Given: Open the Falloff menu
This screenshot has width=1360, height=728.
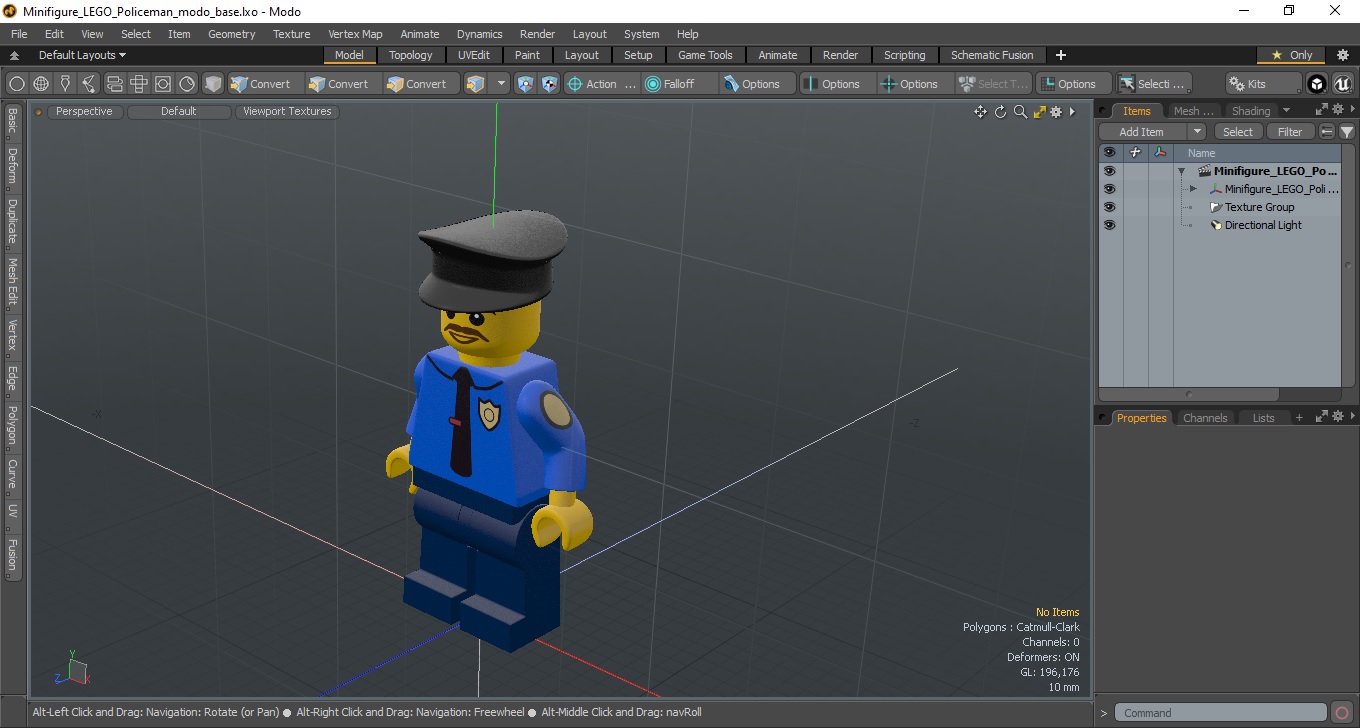Looking at the screenshot, I should [x=680, y=84].
